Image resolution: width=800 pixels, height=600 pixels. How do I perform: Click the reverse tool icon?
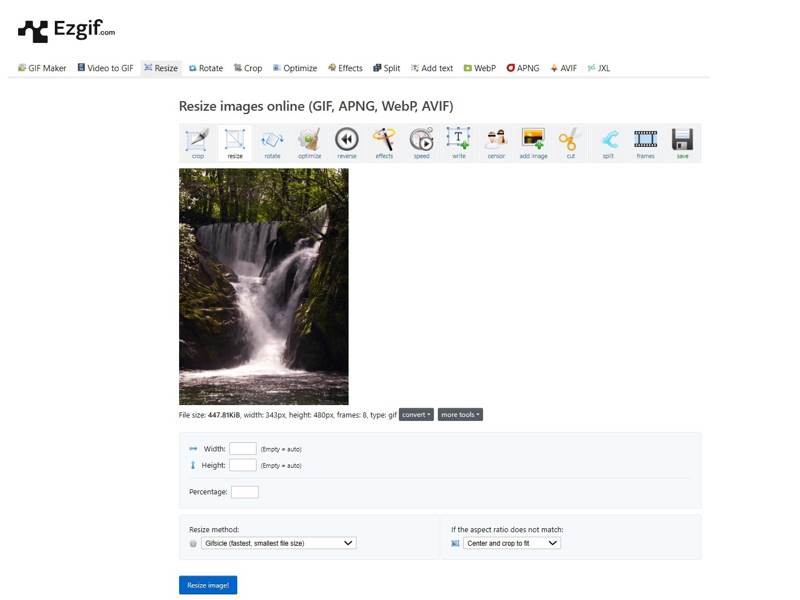pos(347,142)
